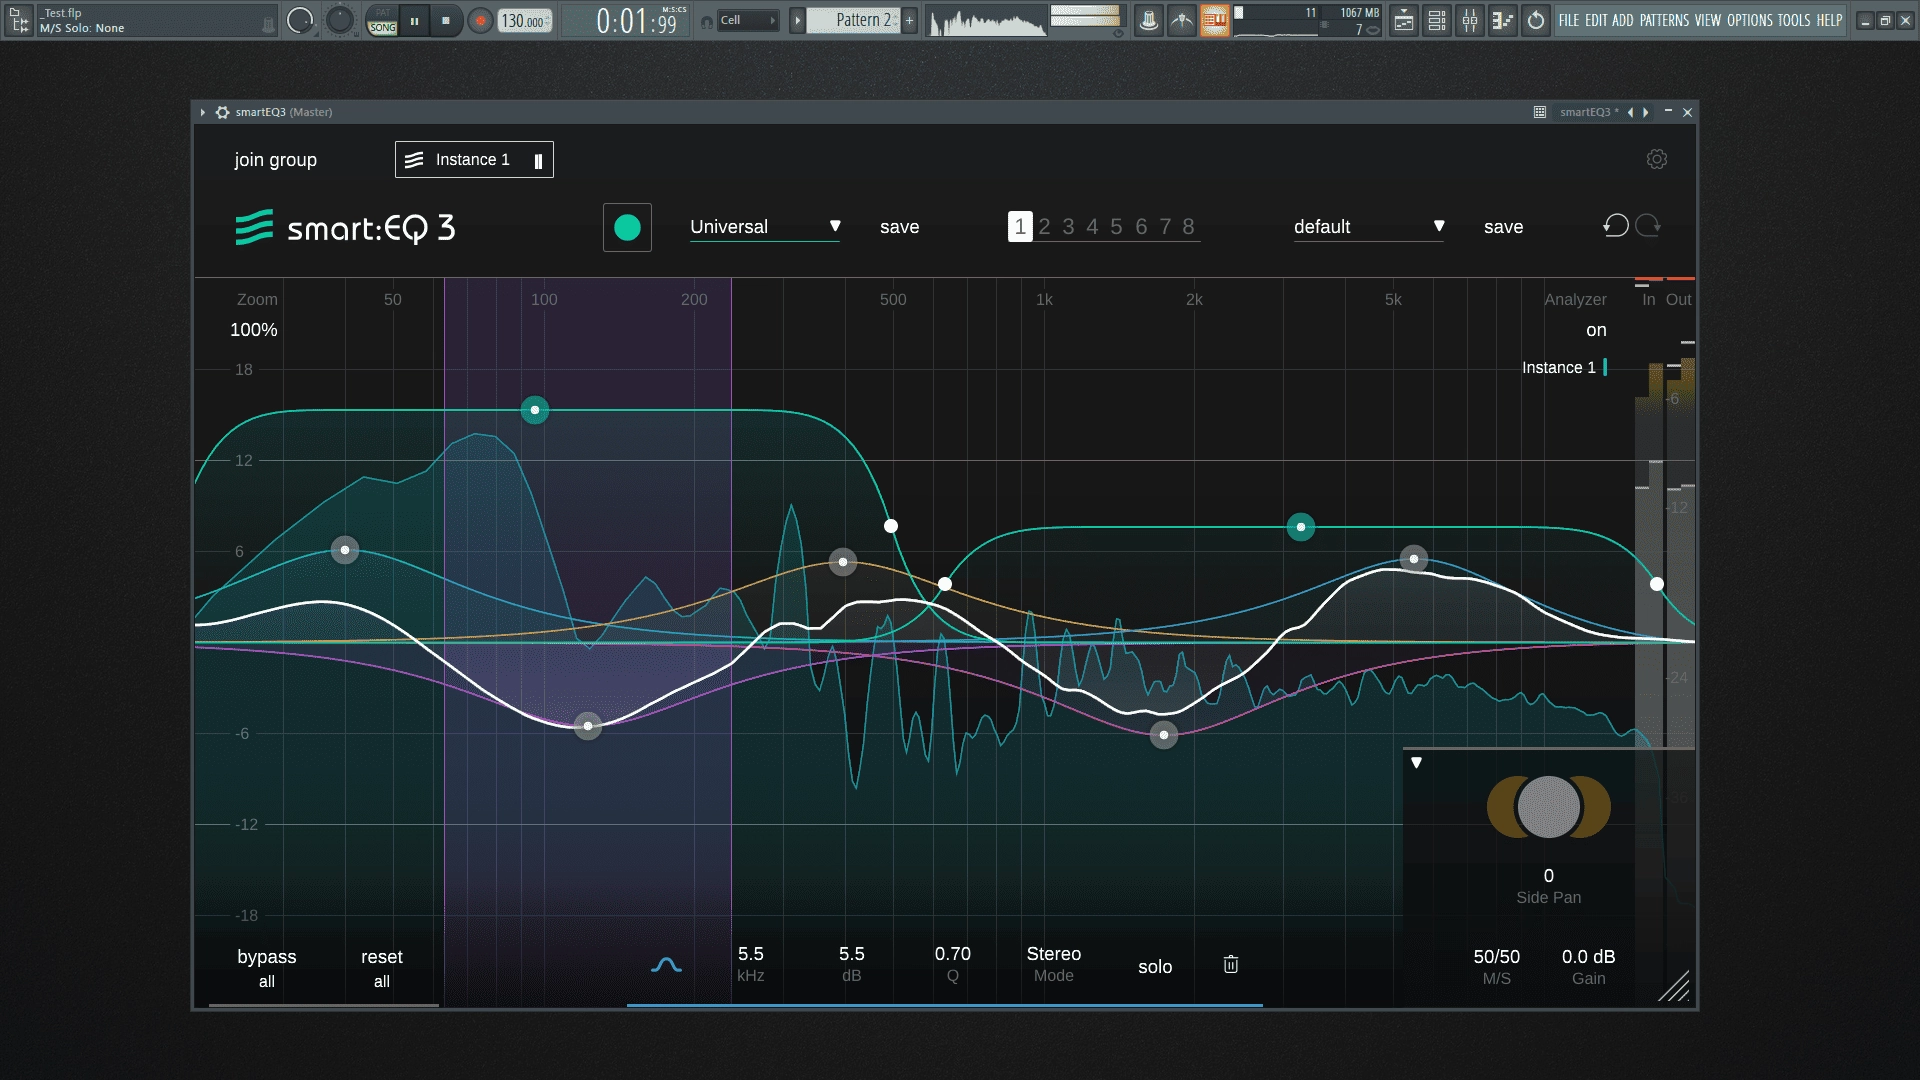Image resolution: width=1920 pixels, height=1080 pixels.
Task: Click the circular arrow icon beside piano roll
Action: coord(1536,20)
